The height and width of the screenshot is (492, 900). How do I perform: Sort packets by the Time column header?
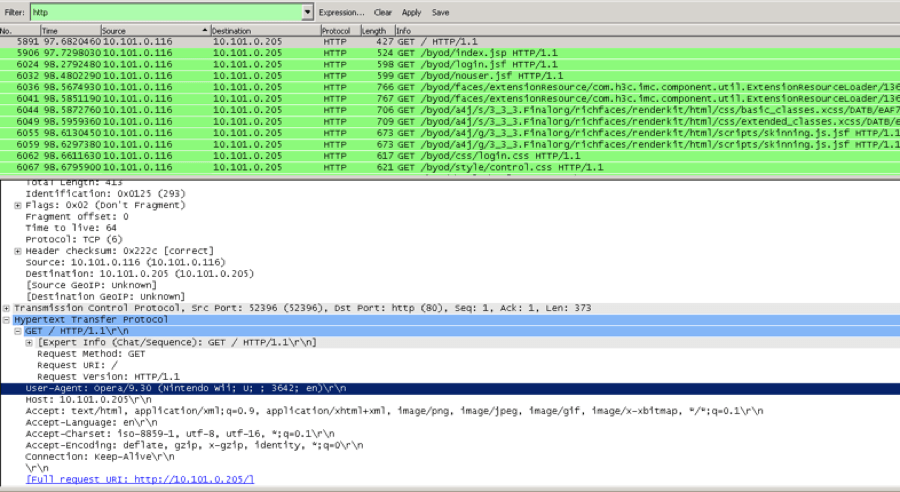pos(68,31)
